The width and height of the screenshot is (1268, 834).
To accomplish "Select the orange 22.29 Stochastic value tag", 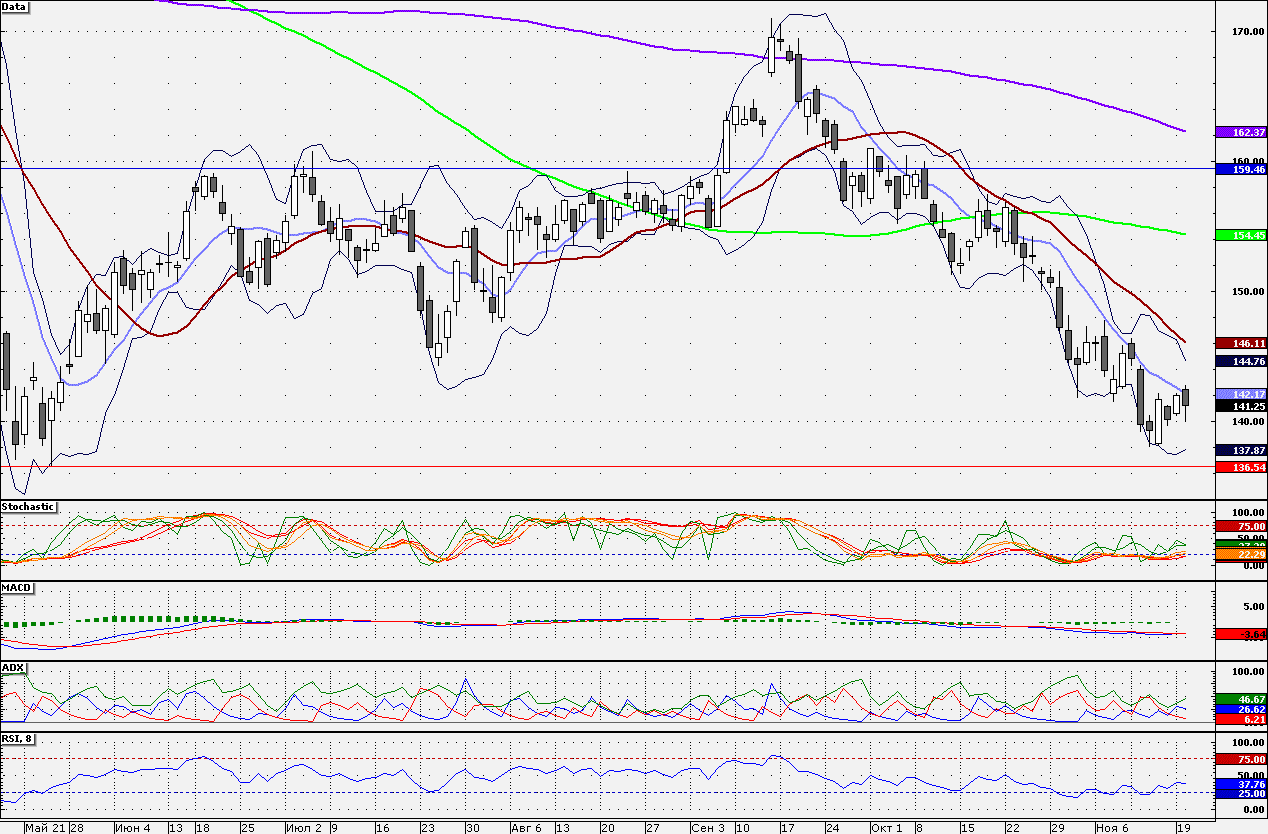I will click(1240, 554).
